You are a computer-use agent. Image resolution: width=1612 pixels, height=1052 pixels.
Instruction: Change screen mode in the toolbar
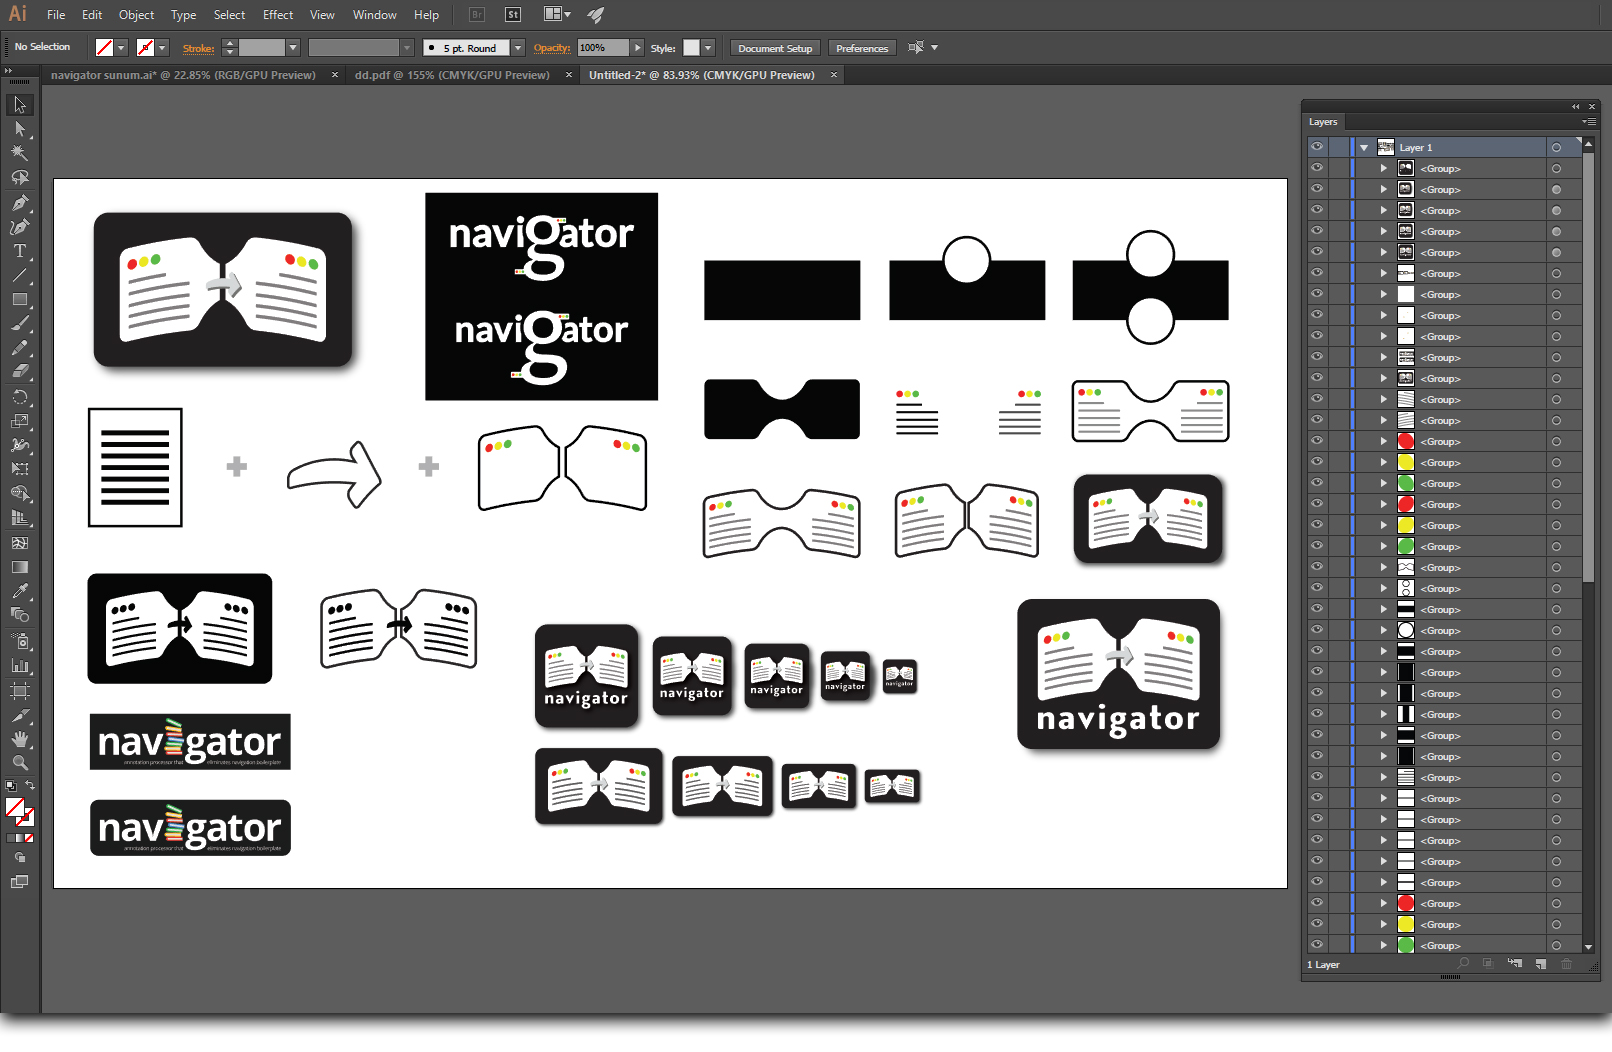(x=20, y=882)
